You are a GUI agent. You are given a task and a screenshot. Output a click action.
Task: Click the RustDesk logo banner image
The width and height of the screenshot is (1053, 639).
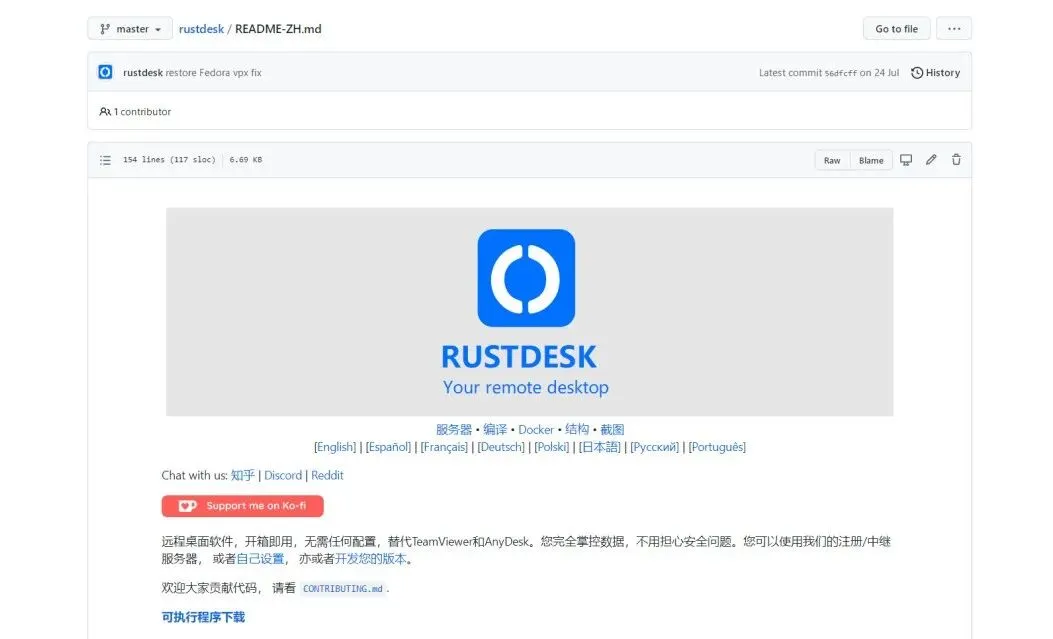point(529,311)
